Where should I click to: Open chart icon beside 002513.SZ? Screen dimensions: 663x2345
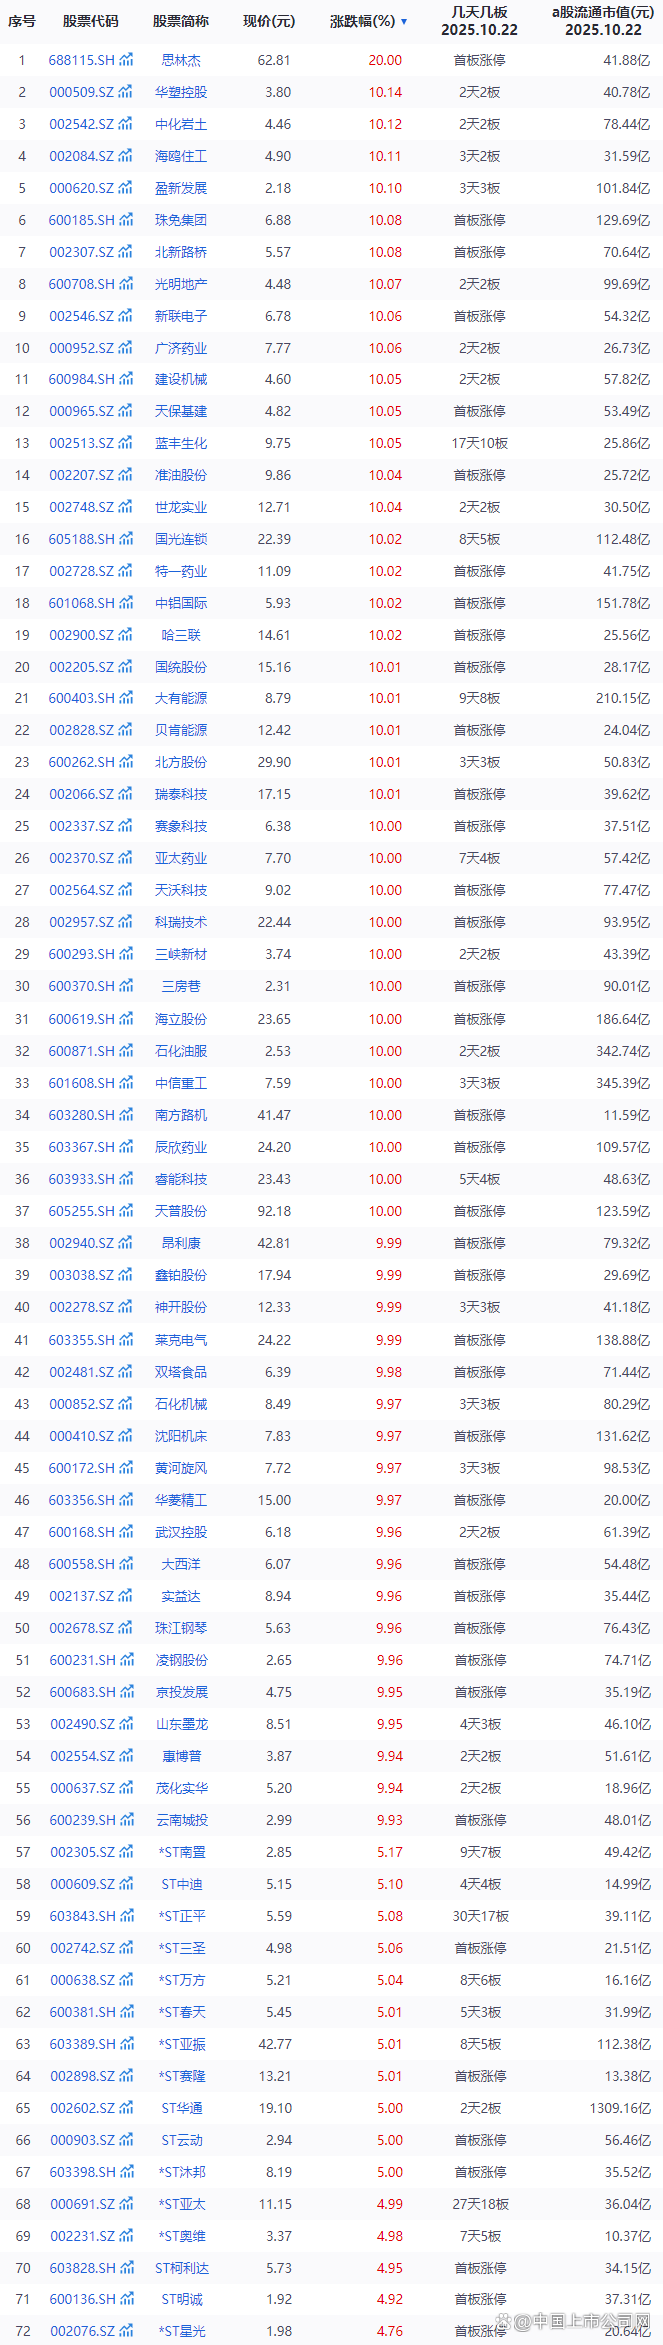click(126, 443)
